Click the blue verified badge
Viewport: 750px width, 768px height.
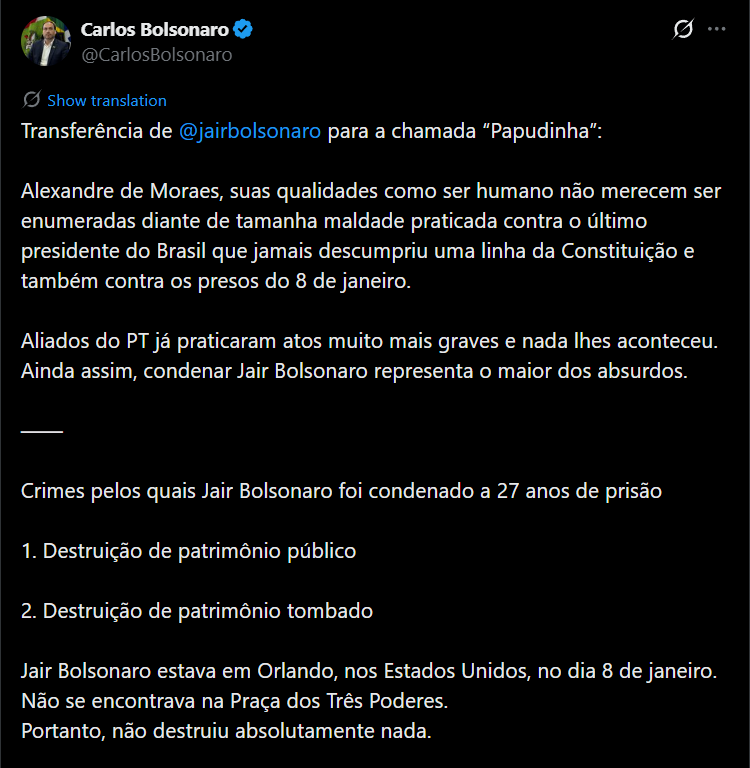[243, 30]
